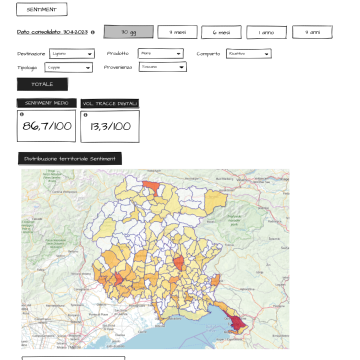The width and height of the screenshot is (360, 360).
Task: Choose the 3 anni period button
Action: tap(312, 32)
